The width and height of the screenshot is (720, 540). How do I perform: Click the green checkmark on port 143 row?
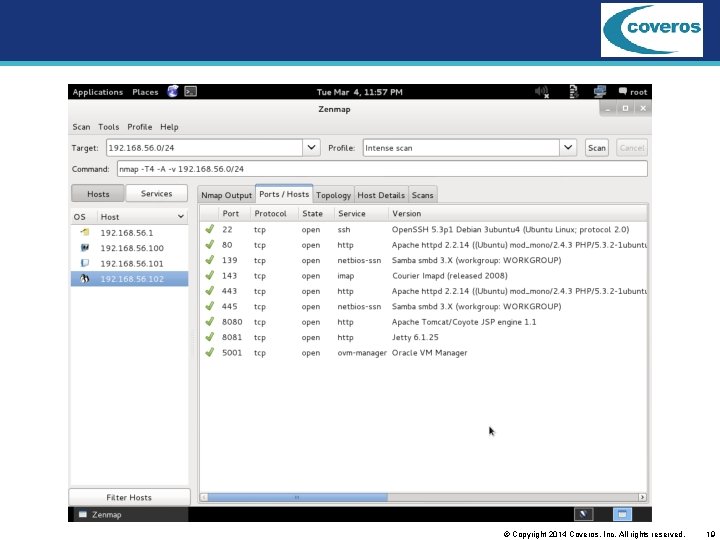210,276
